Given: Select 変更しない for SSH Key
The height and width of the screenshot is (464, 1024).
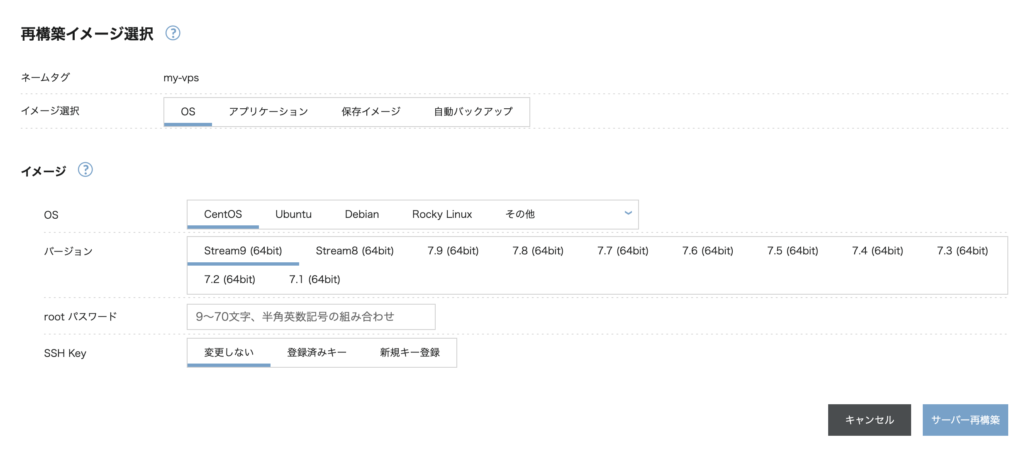Looking at the screenshot, I should tap(229, 353).
